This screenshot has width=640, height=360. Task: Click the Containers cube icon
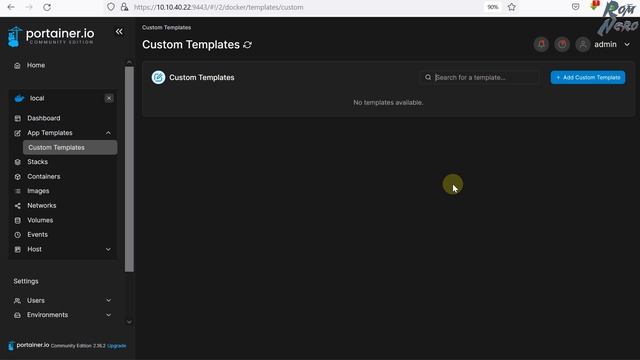18,177
